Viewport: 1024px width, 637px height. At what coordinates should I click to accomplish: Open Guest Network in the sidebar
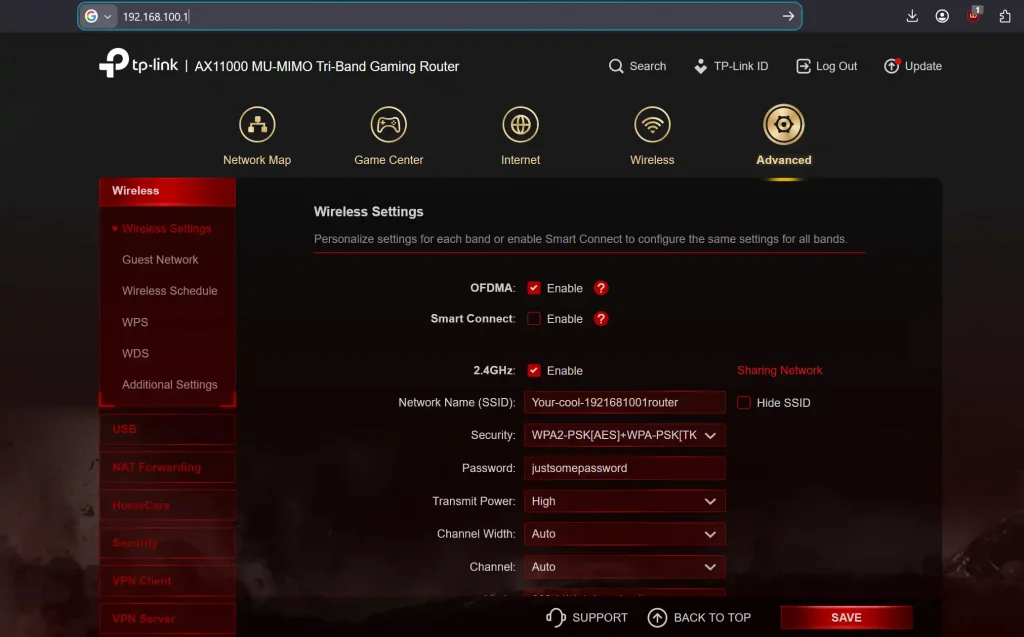tap(160, 260)
